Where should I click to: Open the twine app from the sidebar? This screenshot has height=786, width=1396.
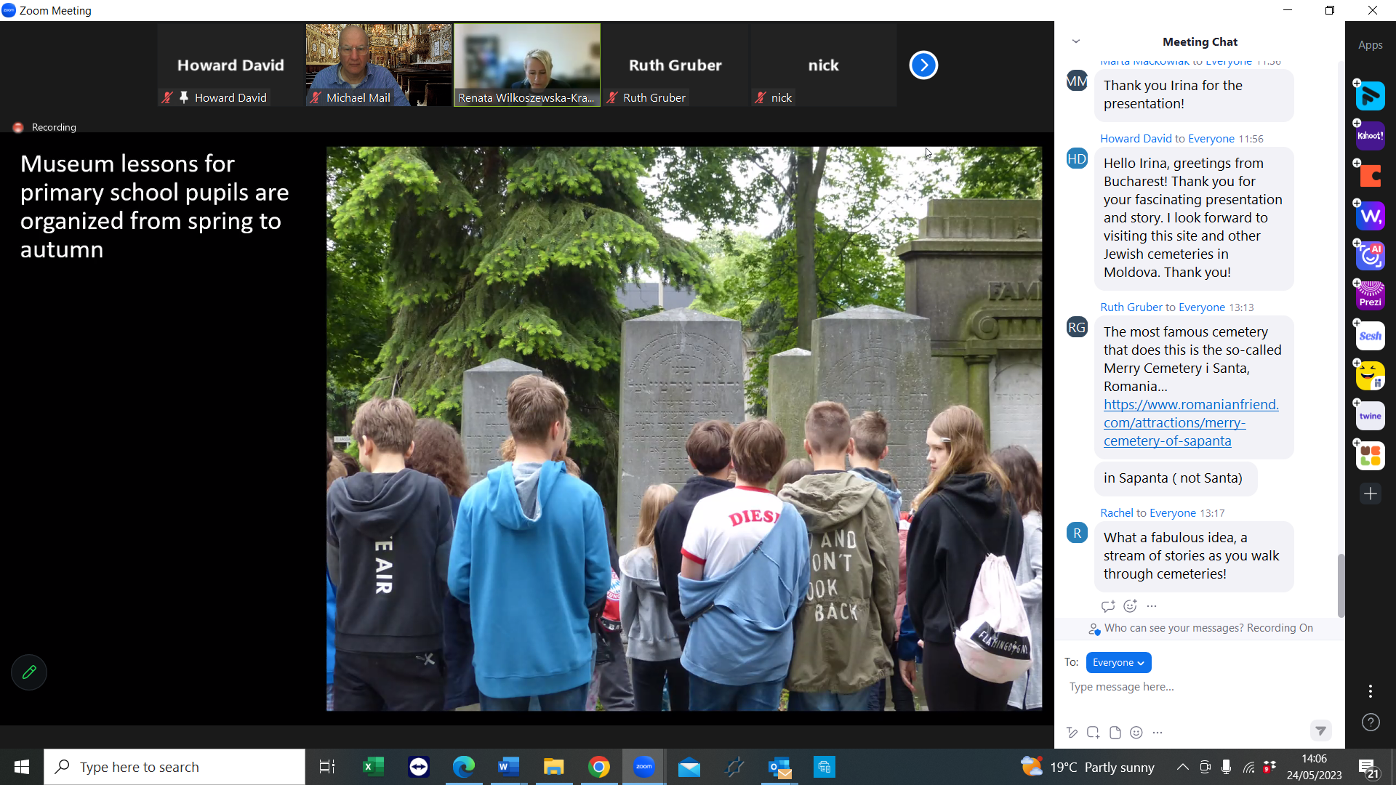[x=1369, y=415]
